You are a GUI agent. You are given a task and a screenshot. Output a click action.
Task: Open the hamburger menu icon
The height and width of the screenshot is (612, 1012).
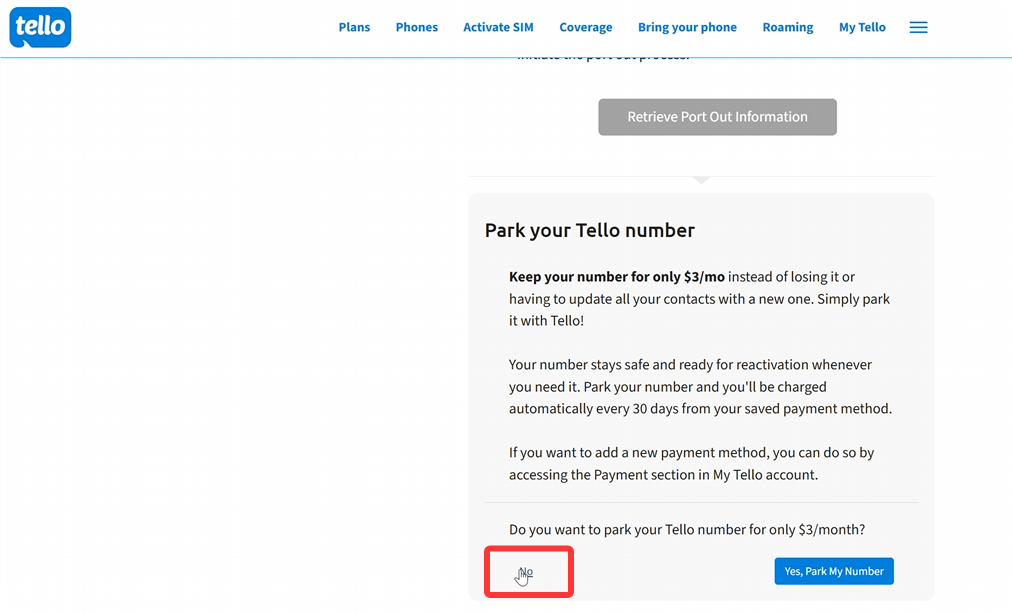pos(918,28)
